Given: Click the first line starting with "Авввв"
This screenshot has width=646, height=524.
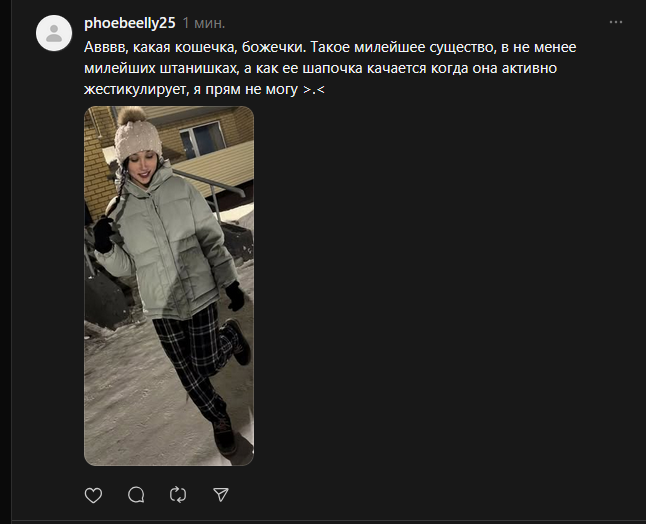Looking at the screenshot, I should [x=330, y=47].
